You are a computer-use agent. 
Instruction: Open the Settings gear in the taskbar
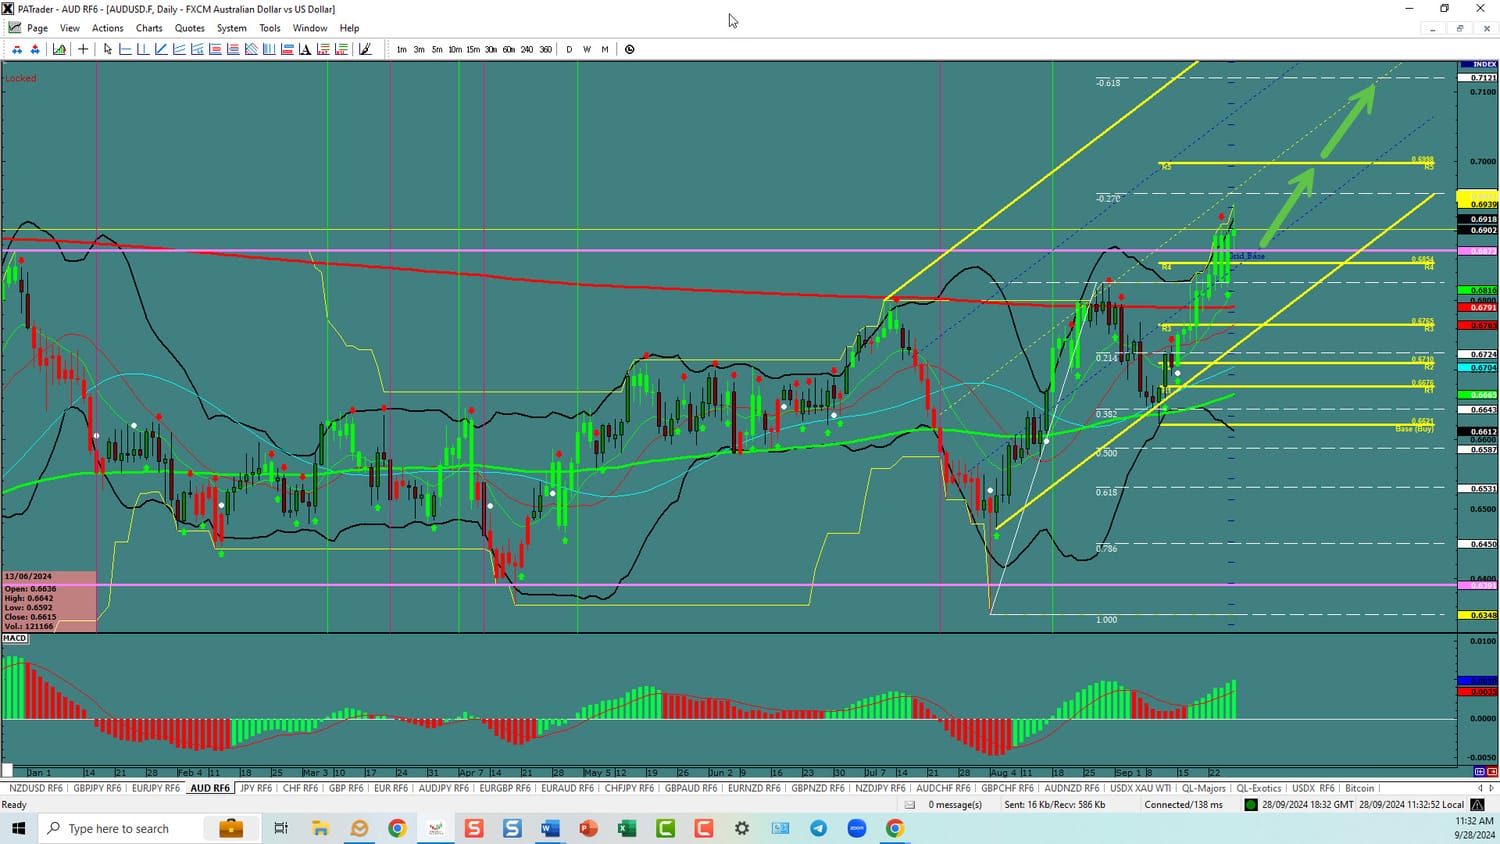(742, 828)
